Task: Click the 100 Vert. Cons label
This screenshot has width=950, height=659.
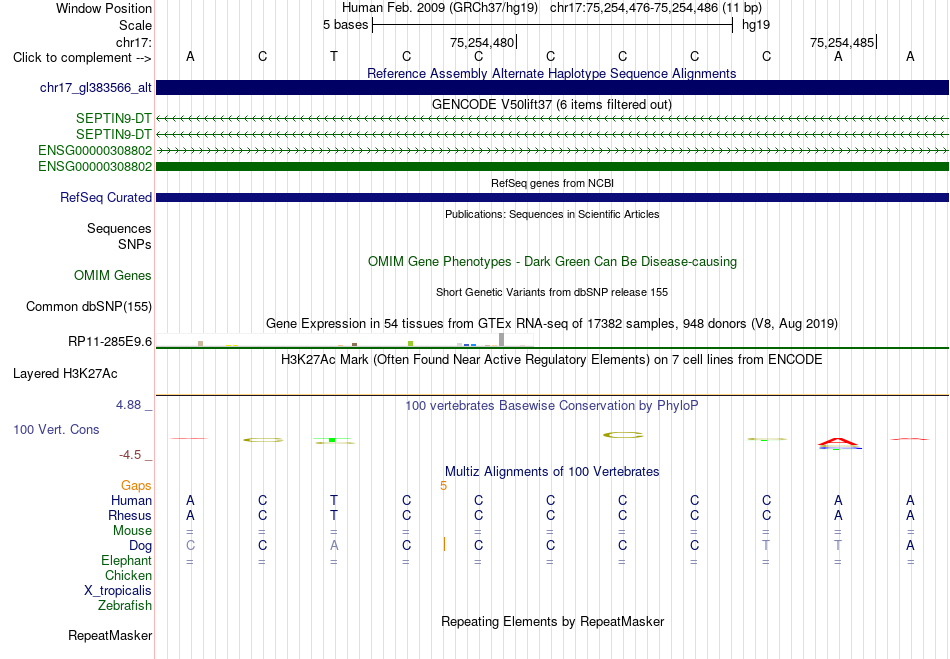Action: pyautogui.click(x=56, y=429)
